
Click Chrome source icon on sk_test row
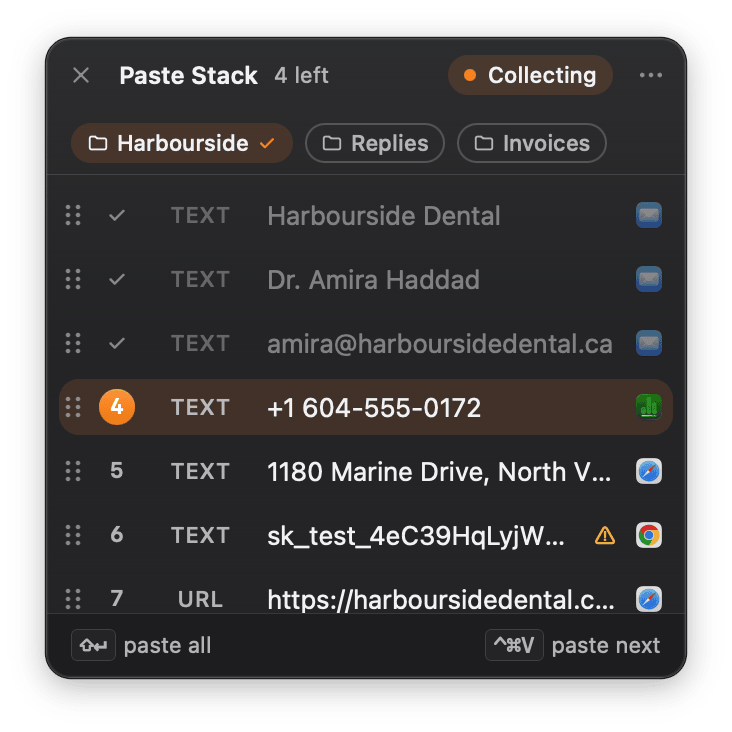click(x=649, y=535)
